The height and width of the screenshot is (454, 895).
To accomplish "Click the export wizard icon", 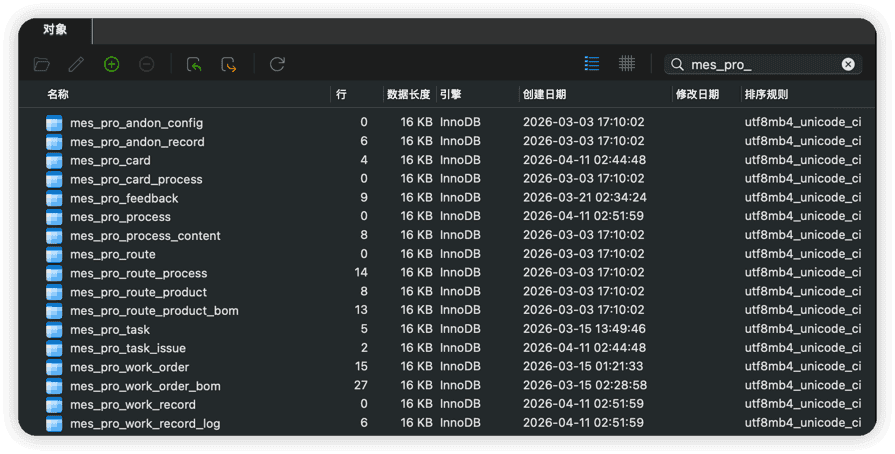I will 228,65.
